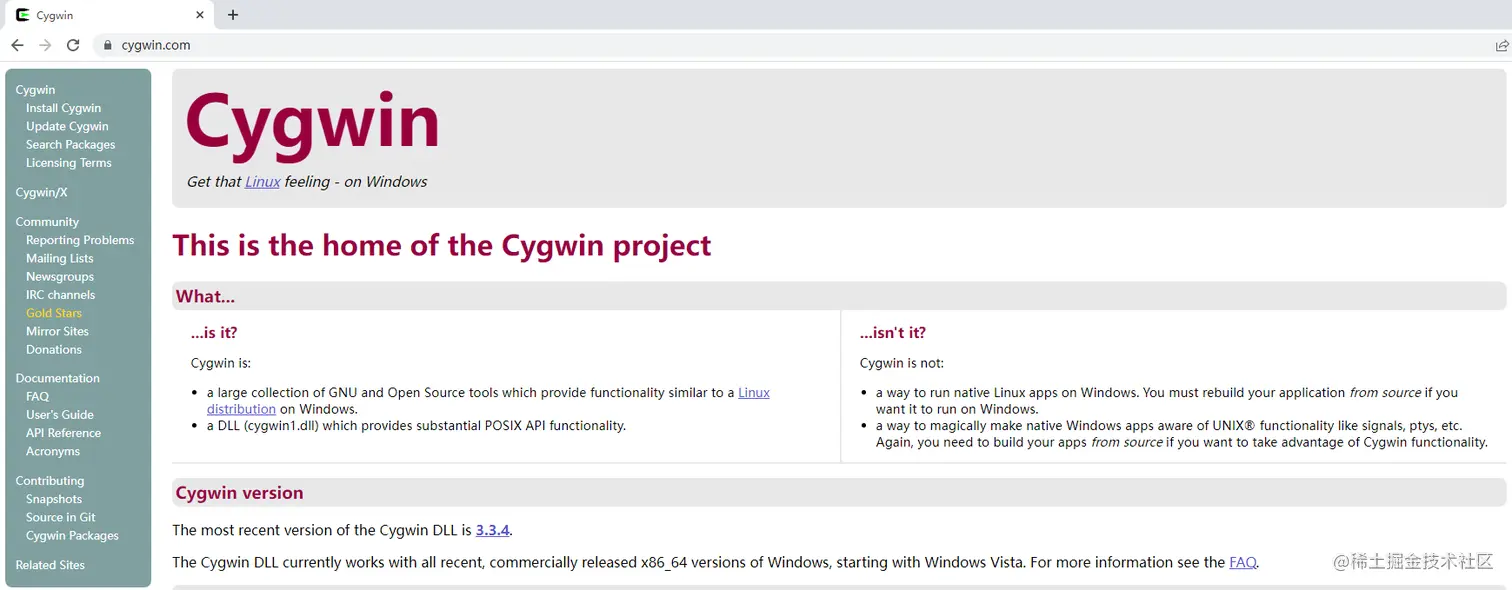This screenshot has height=590, width=1512.
Task: Click the cygwin.com address bar
Action: coord(790,45)
